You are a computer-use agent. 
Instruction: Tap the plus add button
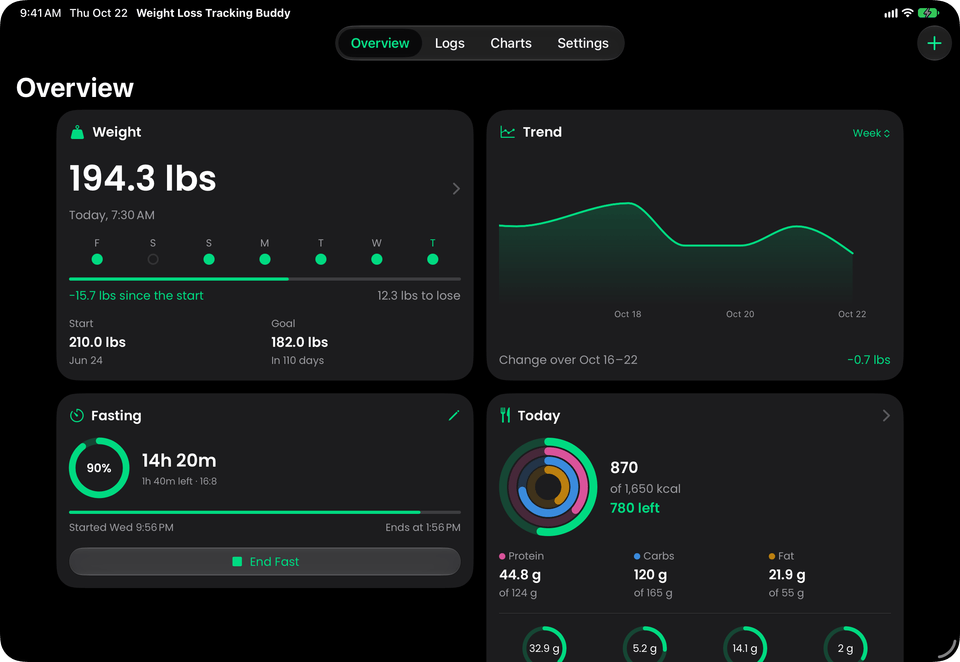pos(934,43)
